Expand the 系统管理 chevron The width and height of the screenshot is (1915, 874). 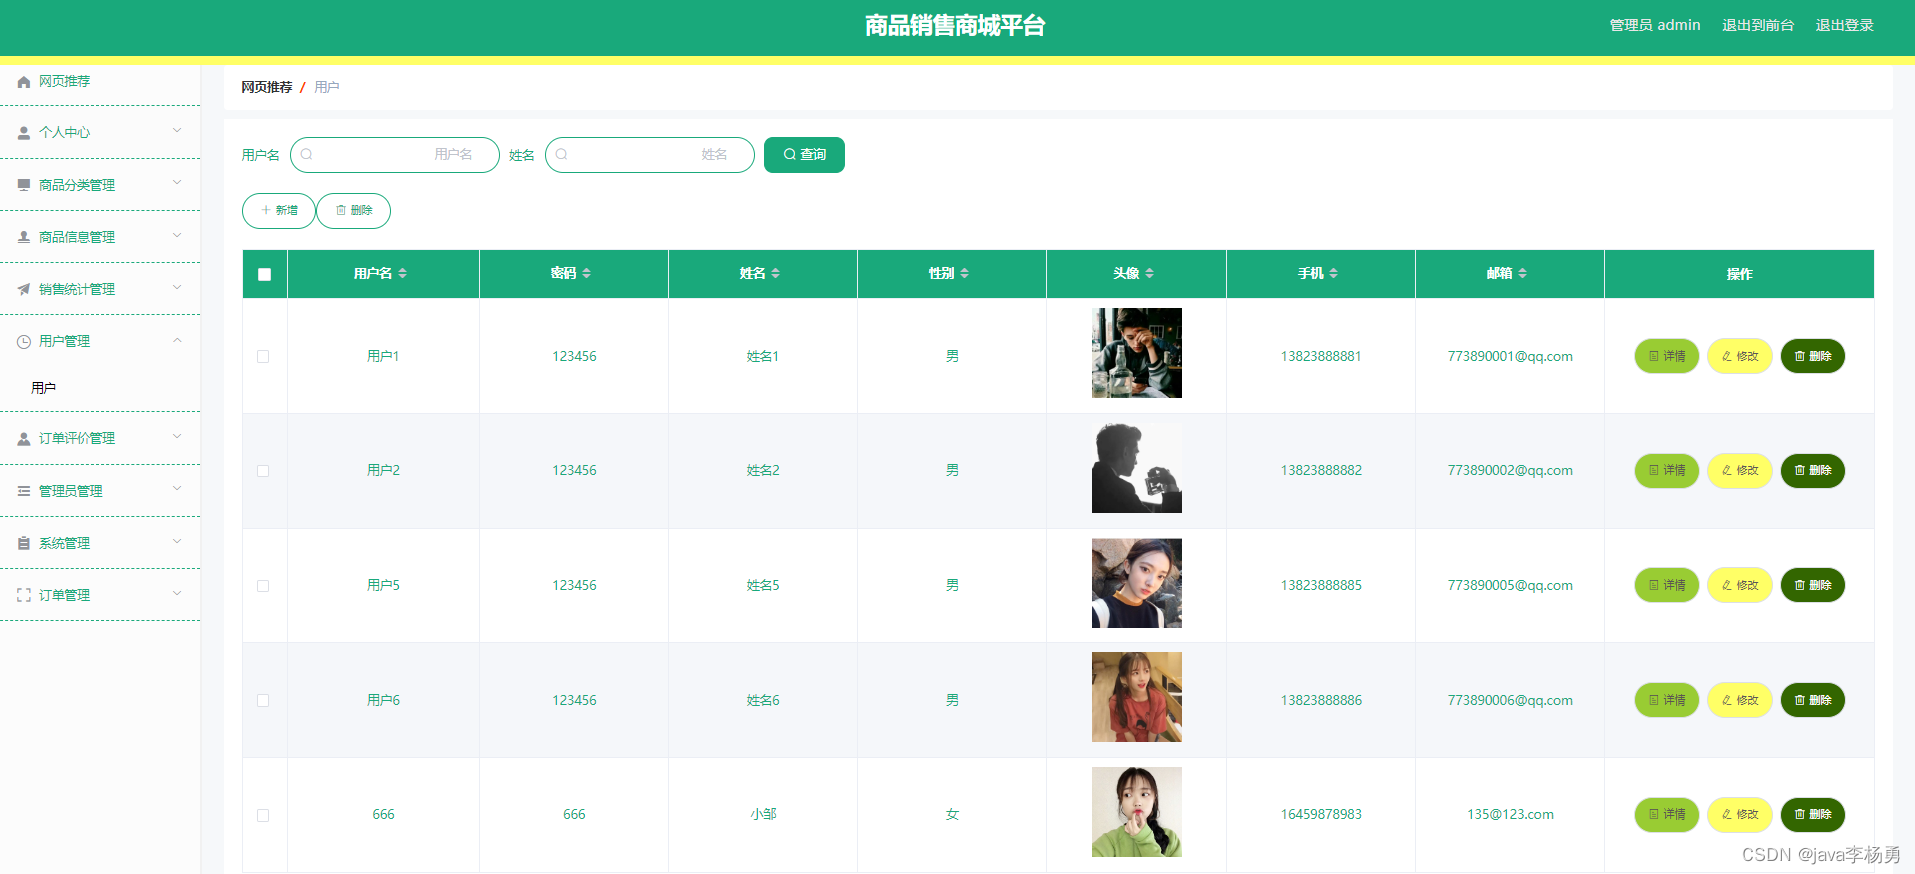point(177,541)
